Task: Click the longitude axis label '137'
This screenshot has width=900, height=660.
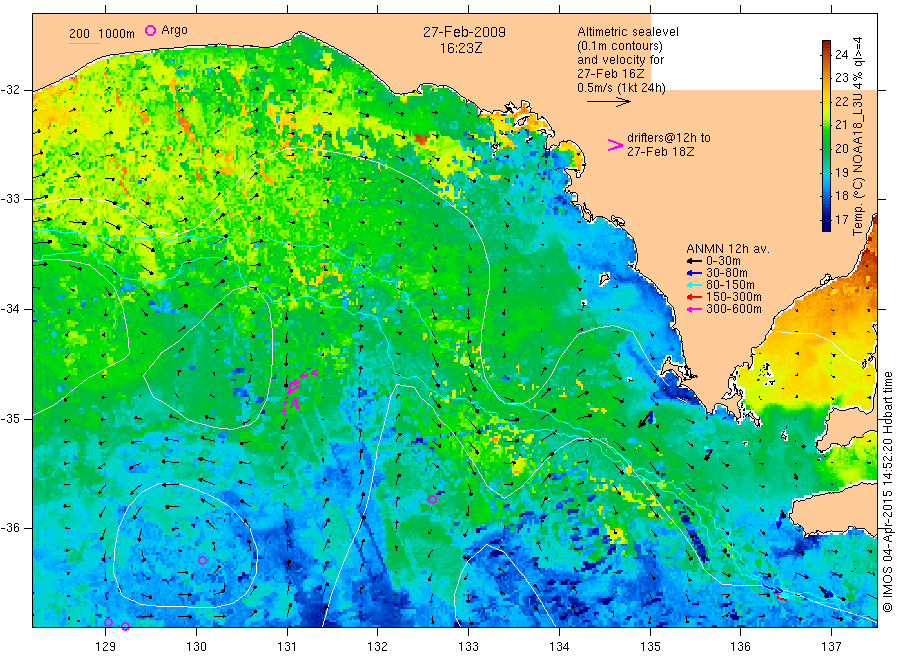Action: pos(831,647)
